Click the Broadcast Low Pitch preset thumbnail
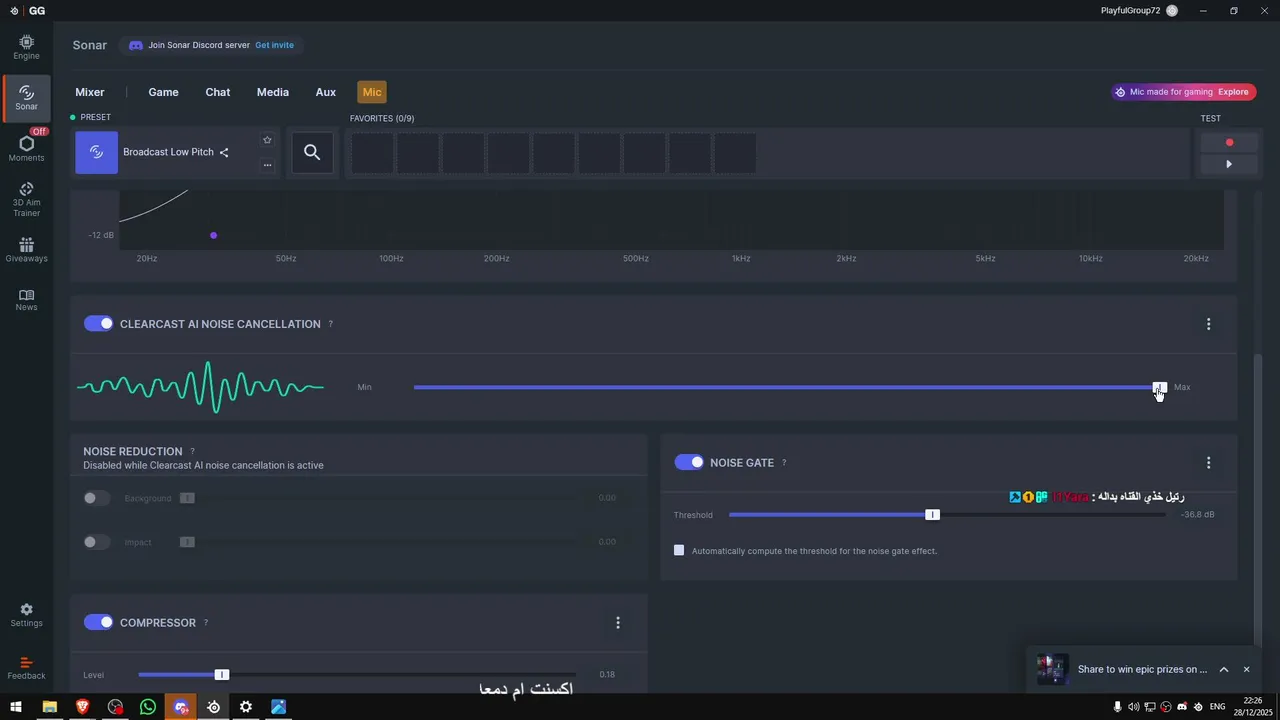This screenshot has width=1280, height=720. click(x=96, y=152)
